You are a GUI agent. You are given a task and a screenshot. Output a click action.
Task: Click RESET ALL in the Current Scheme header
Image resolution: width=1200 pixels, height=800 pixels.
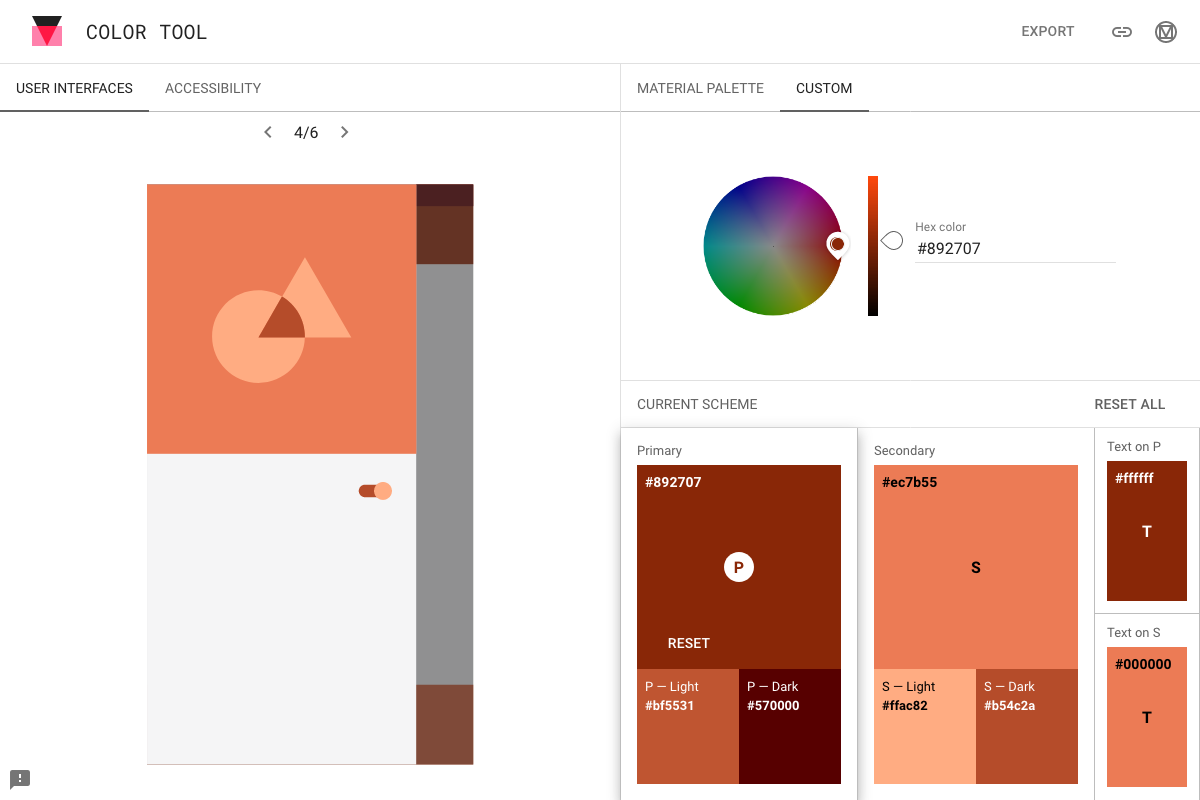click(x=1129, y=404)
